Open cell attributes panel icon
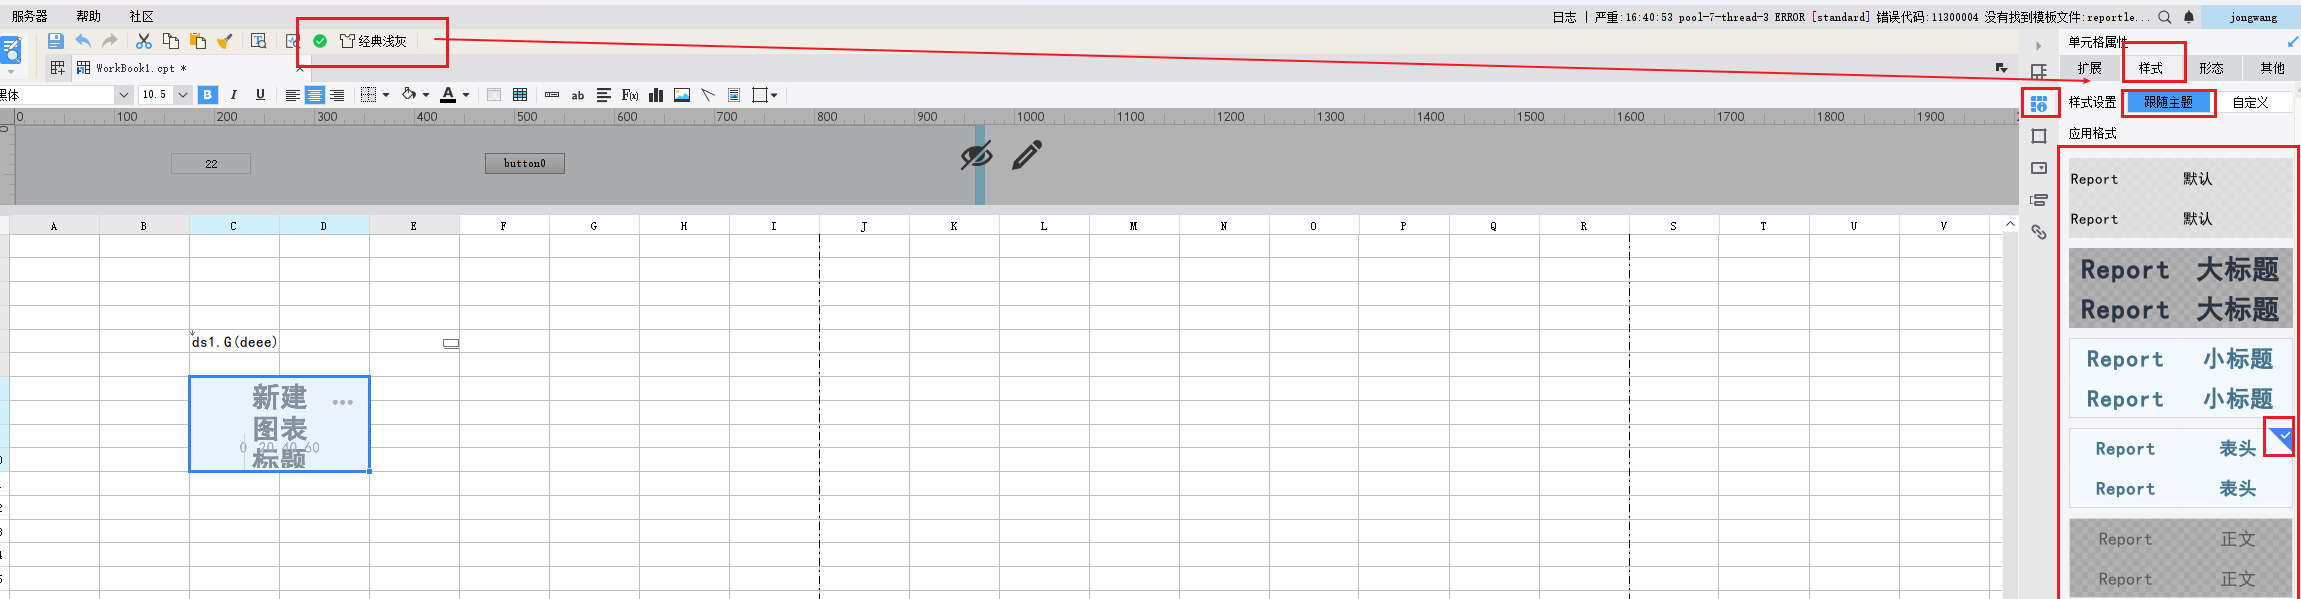2301x599 pixels. pyautogui.click(x=2039, y=103)
